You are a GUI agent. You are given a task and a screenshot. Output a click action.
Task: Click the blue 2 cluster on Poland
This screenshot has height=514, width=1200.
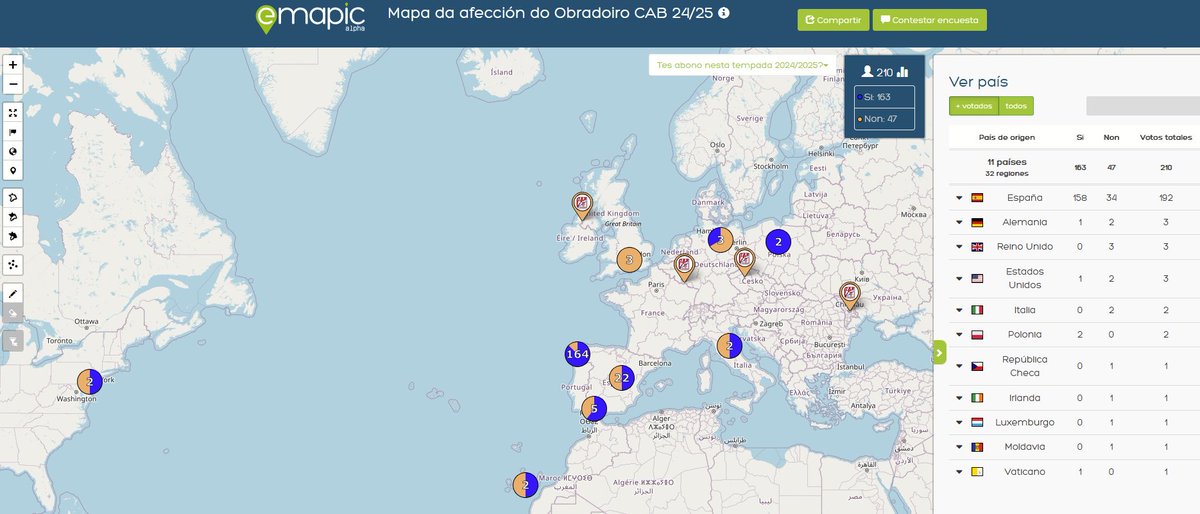[x=778, y=241]
